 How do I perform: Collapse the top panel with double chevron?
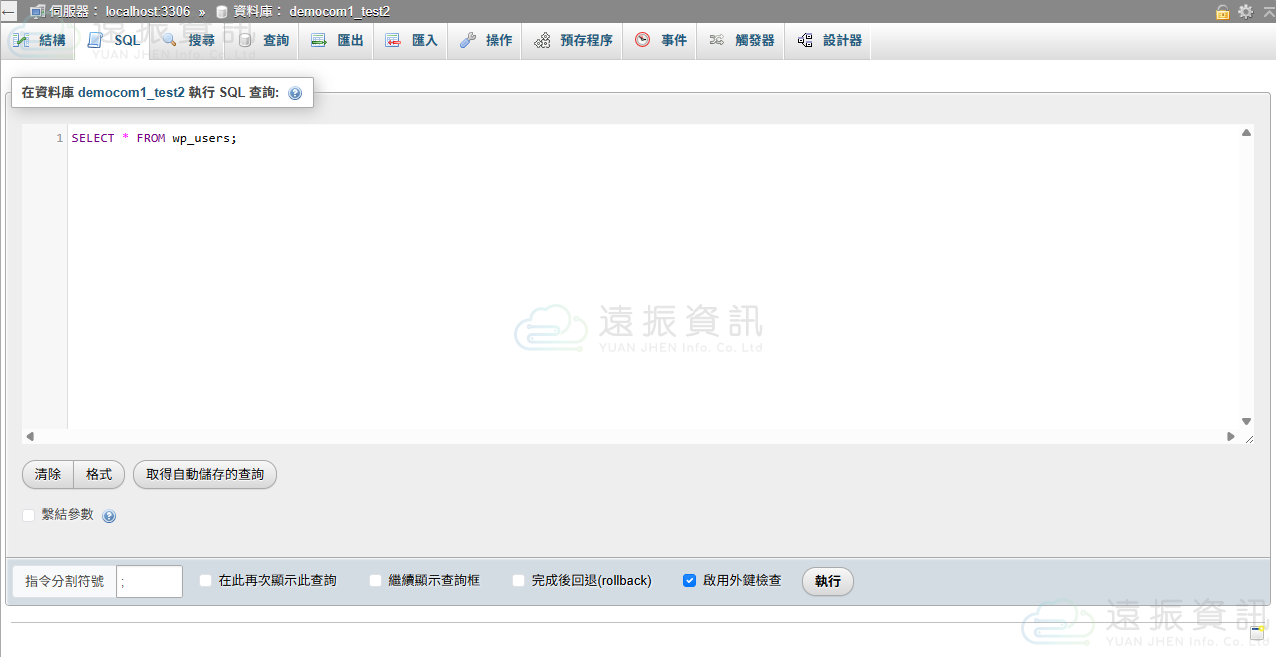click(1267, 11)
